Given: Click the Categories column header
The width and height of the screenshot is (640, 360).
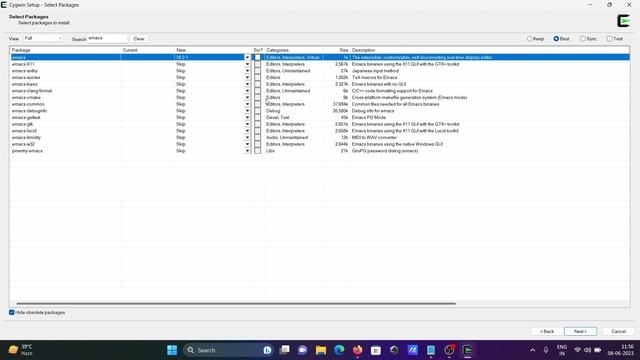Looking at the screenshot, I should (293, 50).
